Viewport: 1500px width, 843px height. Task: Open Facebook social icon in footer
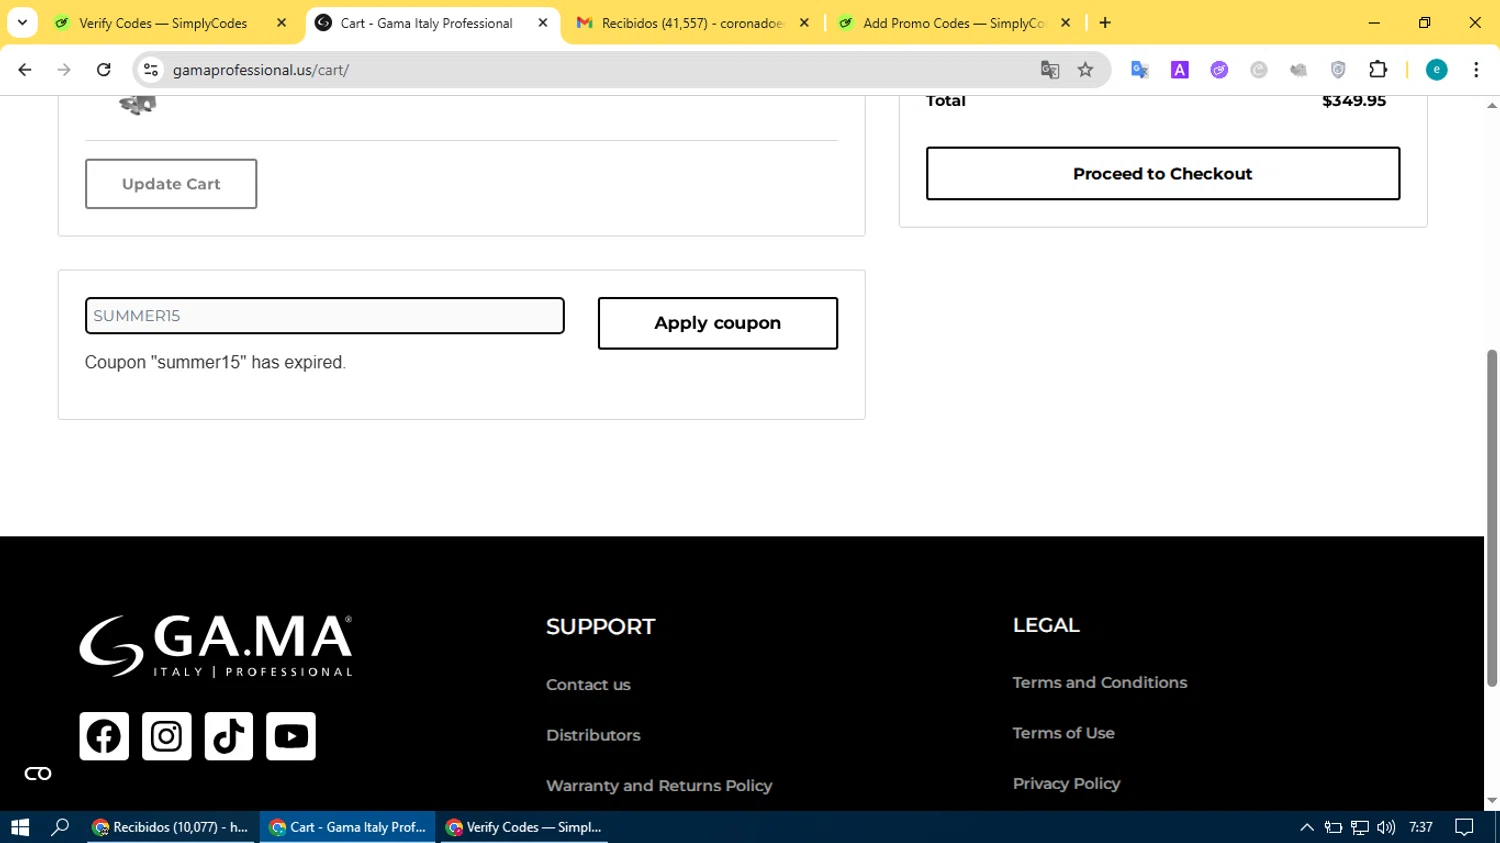click(x=104, y=736)
